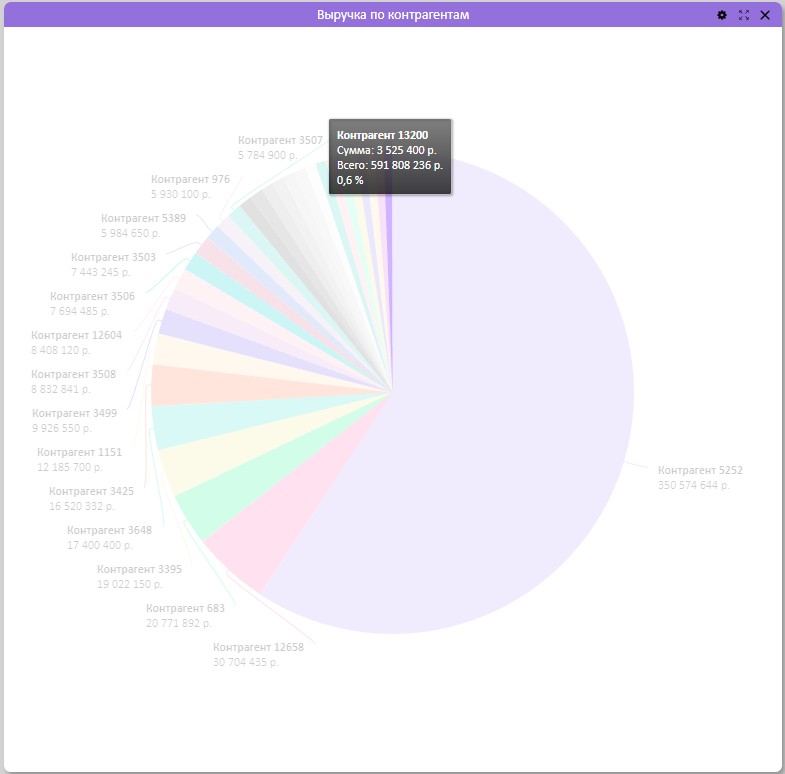Click the Выручка по контрагентам title bar

[393, 15]
